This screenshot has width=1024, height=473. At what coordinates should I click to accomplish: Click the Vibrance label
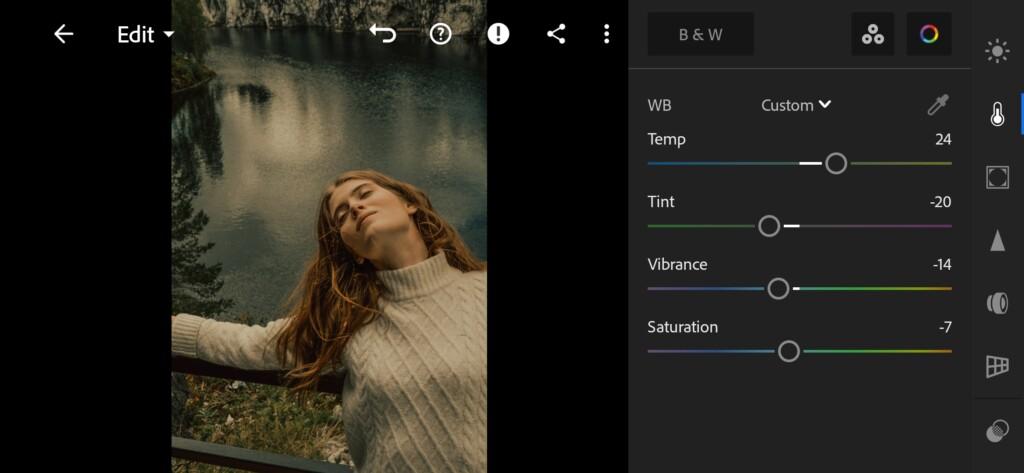[677, 265]
